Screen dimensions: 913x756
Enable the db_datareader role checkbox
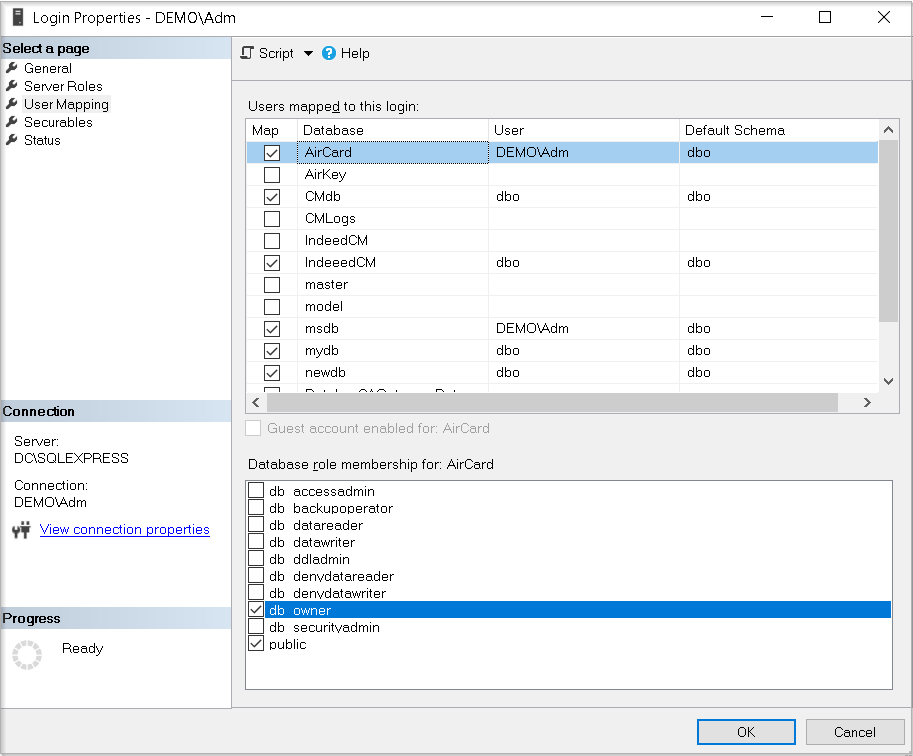click(x=256, y=525)
